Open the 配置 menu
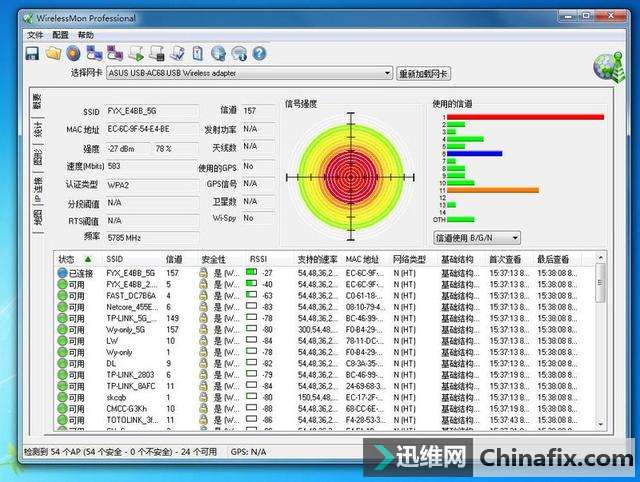 tap(60, 35)
